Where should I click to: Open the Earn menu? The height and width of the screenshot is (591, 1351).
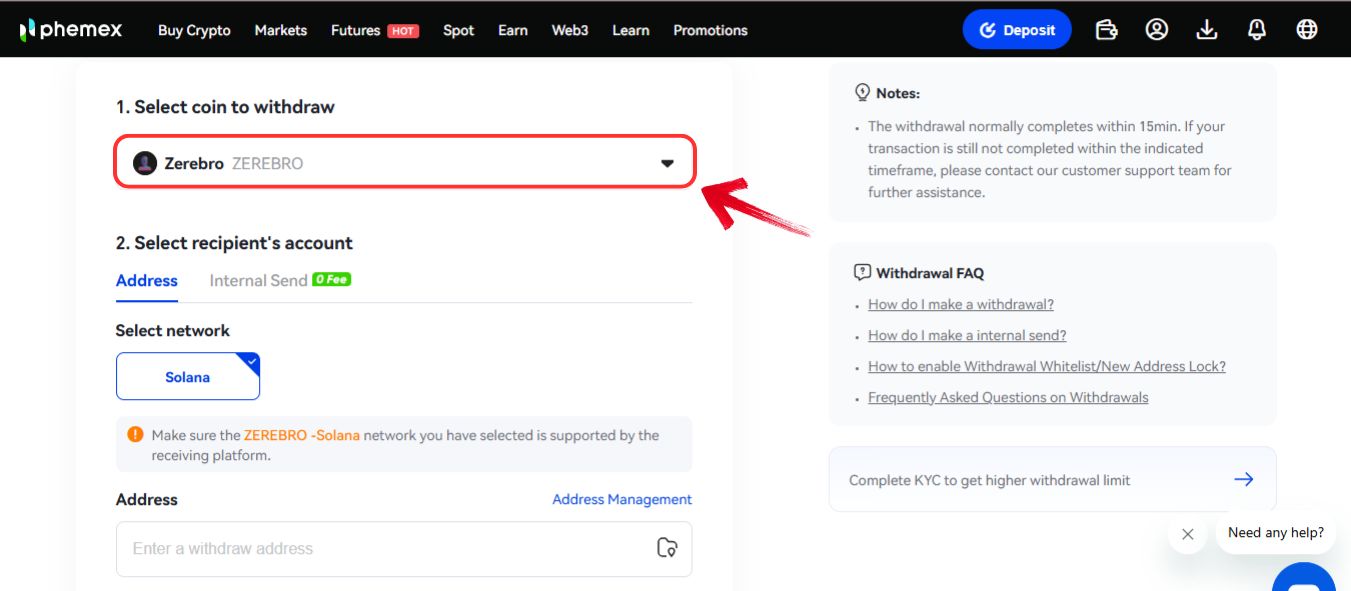513,30
